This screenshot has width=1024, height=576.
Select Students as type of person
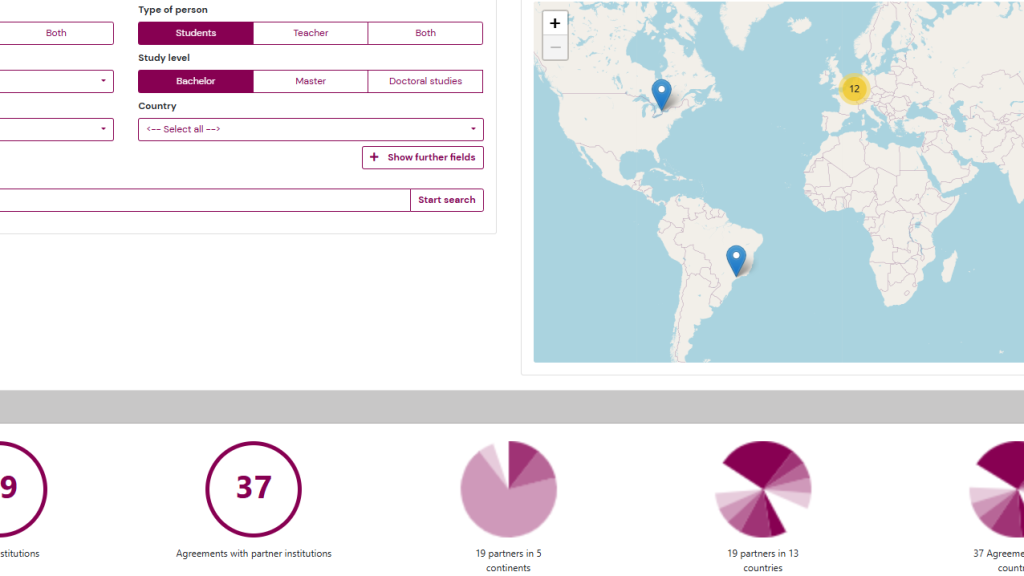pos(196,33)
